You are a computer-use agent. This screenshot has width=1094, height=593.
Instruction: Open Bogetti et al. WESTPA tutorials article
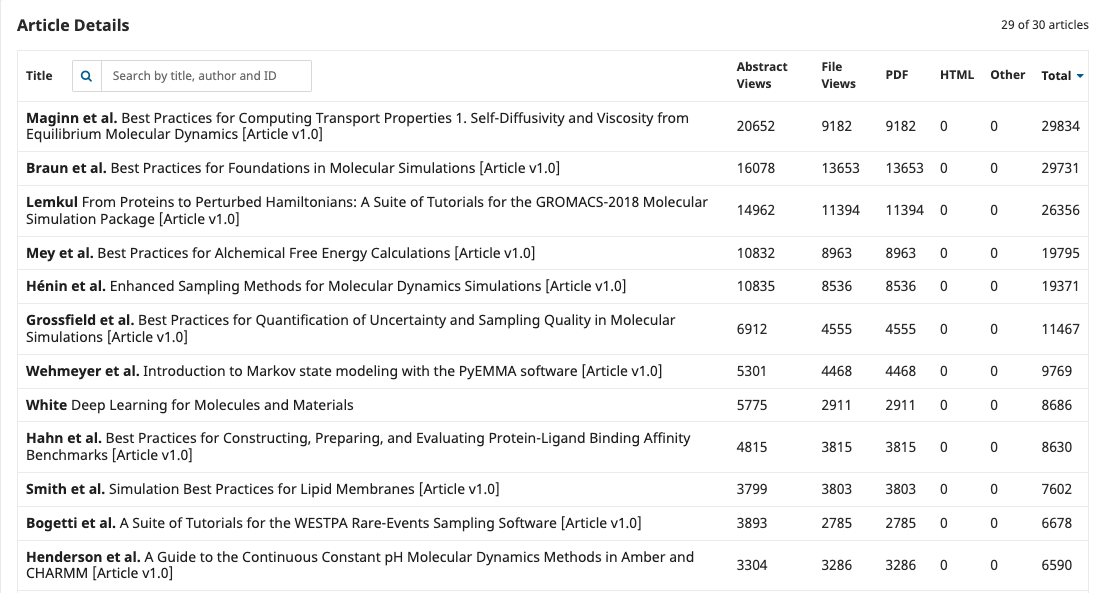point(333,523)
